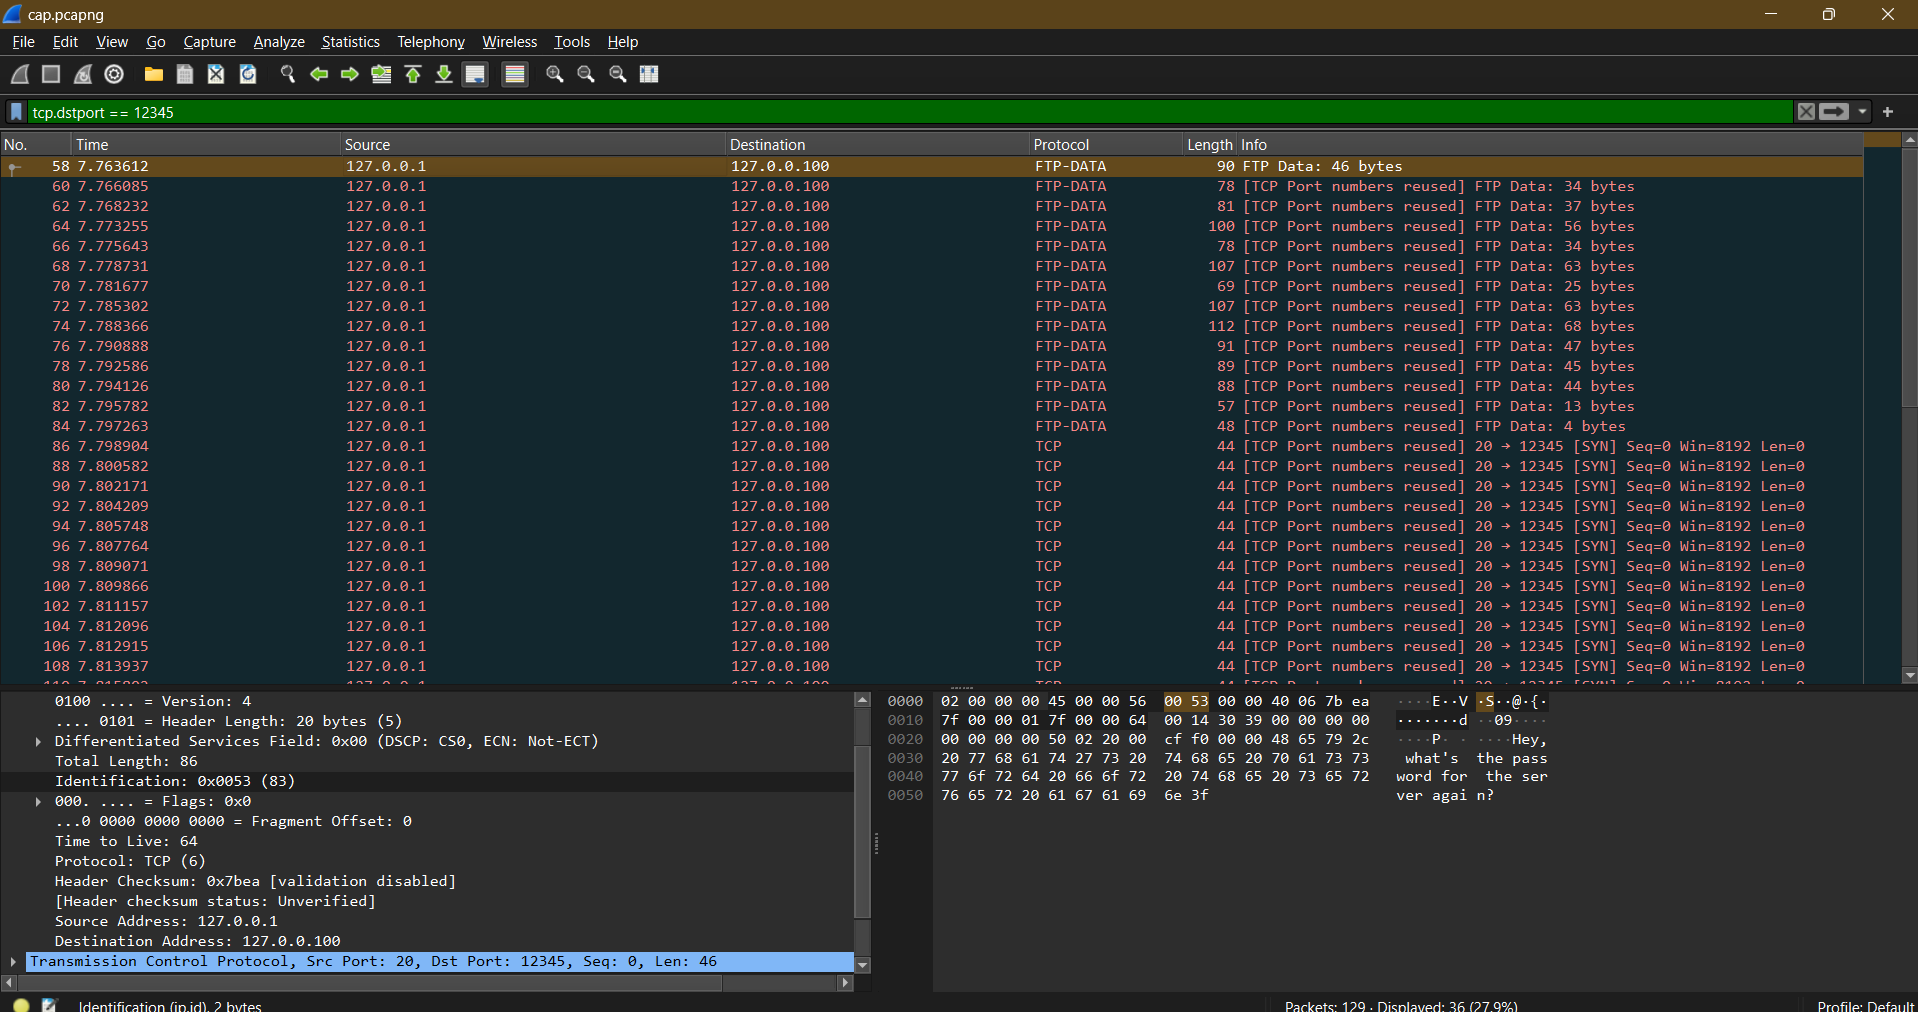Toggle packet list colorization button
The image size is (1918, 1012).
514,74
